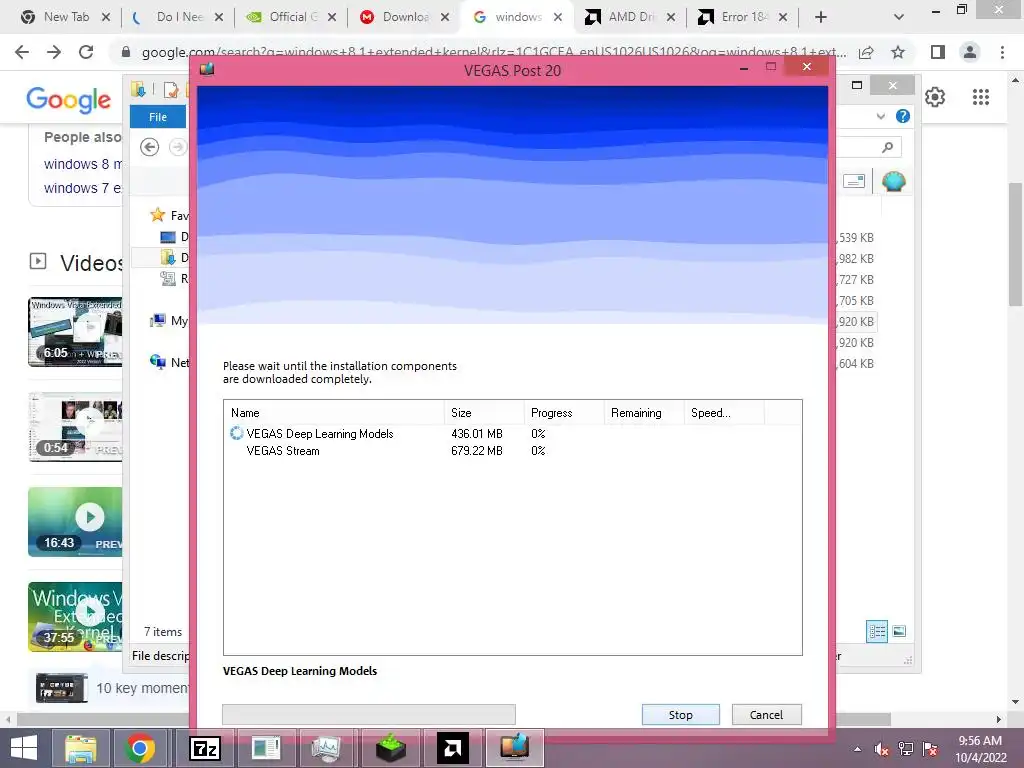Click Explorer forward arrow button
Viewport: 1024px width, 768px height.
177,147
